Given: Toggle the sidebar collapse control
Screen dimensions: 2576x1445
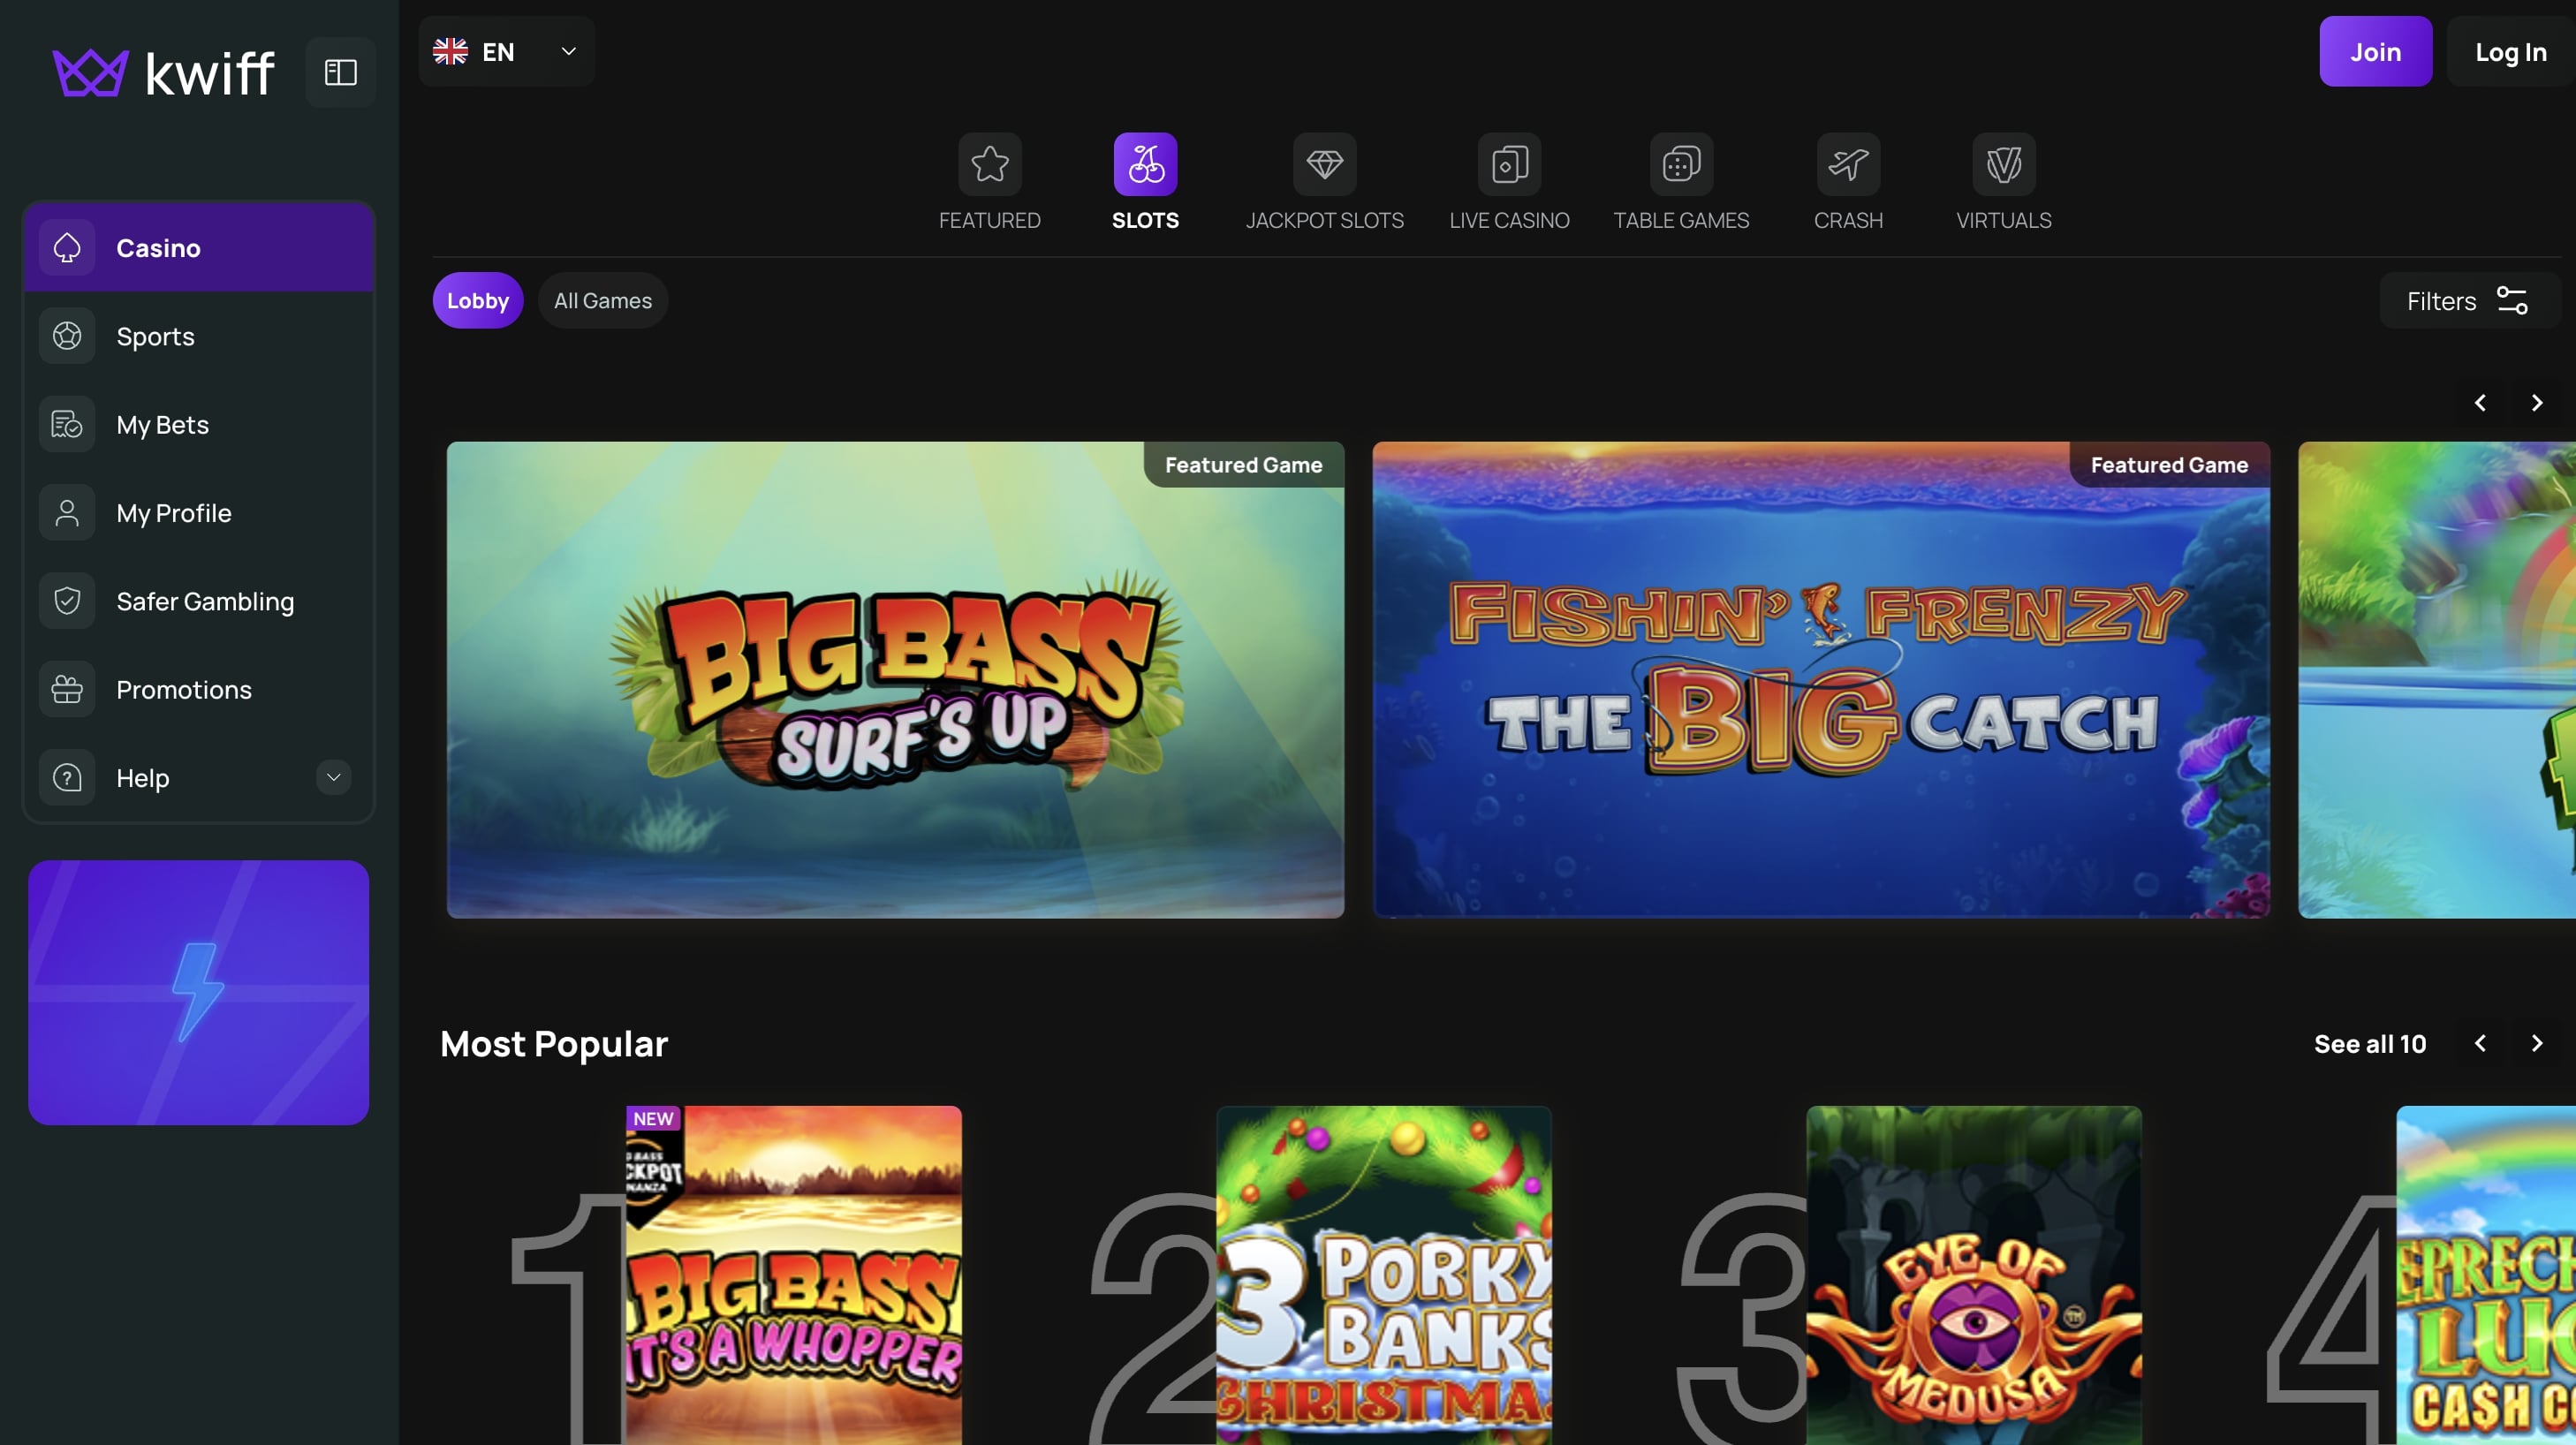Looking at the screenshot, I should [x=339, y=71].
